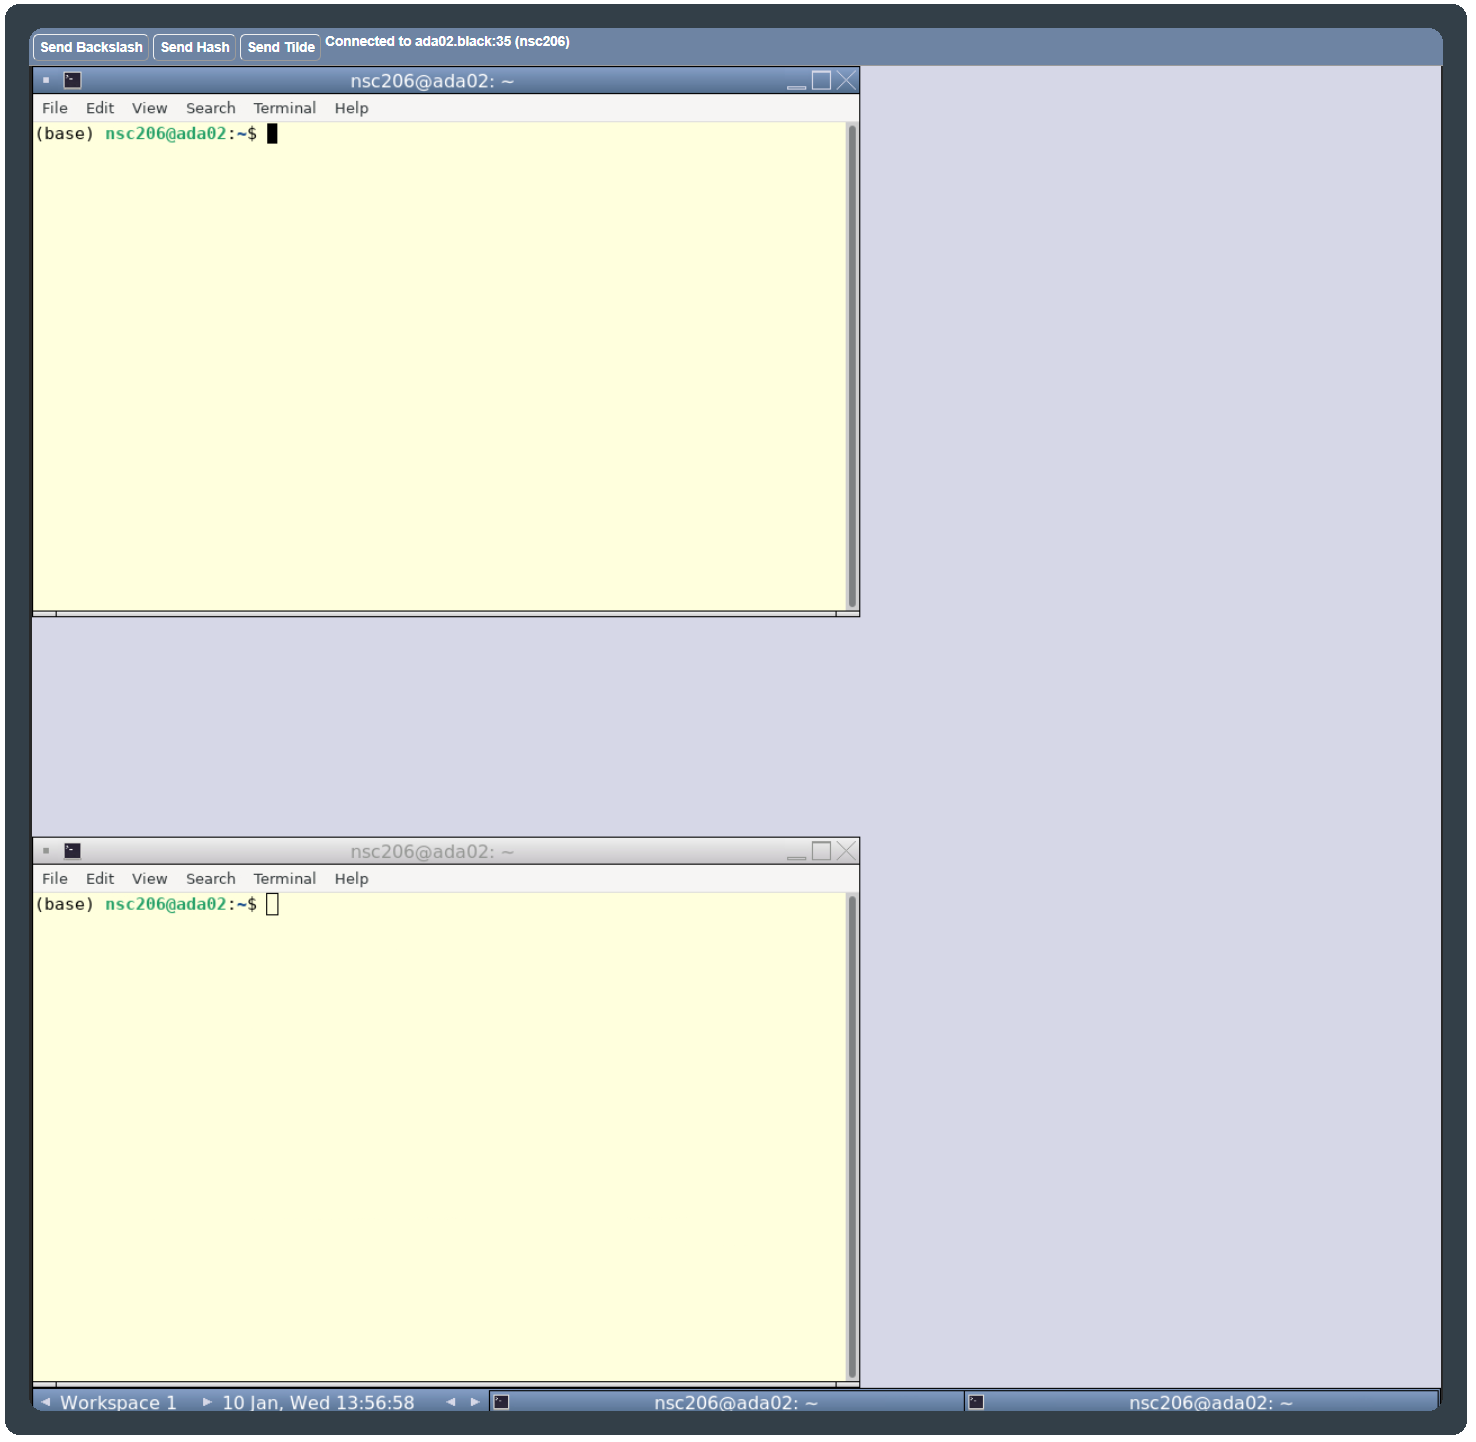Viewport: 1476px width, 1442px height.
Task: Open Edit menu in bottom terminal window
Action: point(100,879)
